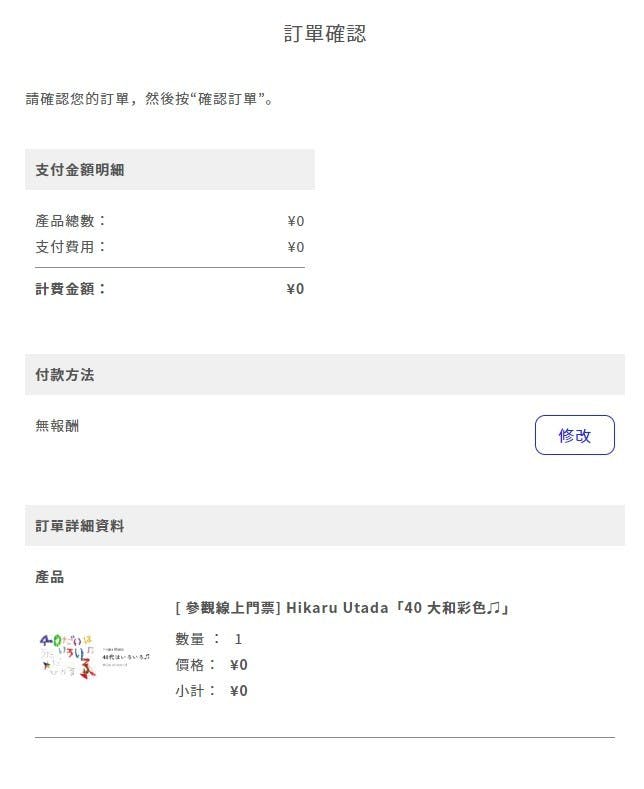Viewport: 644px width, 789px height.
Task: Click the 訂單詳細資料 section header
Action: coord(80,526)
